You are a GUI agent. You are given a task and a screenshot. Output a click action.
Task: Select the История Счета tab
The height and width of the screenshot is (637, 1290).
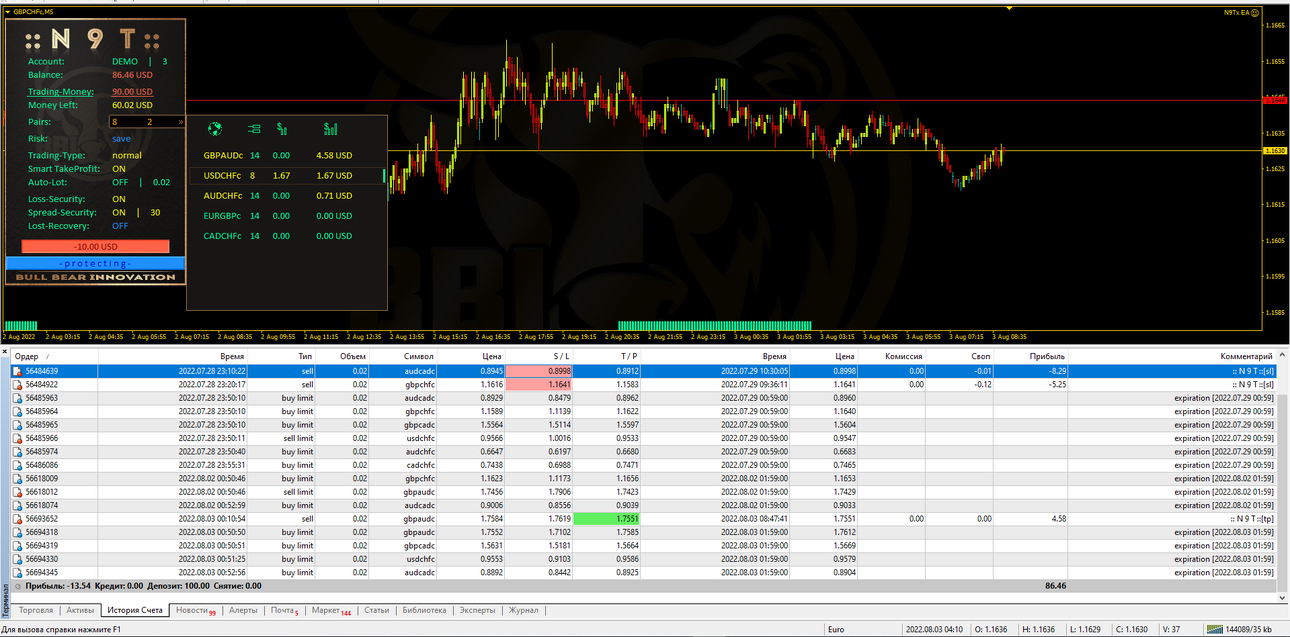coord(134,610)
